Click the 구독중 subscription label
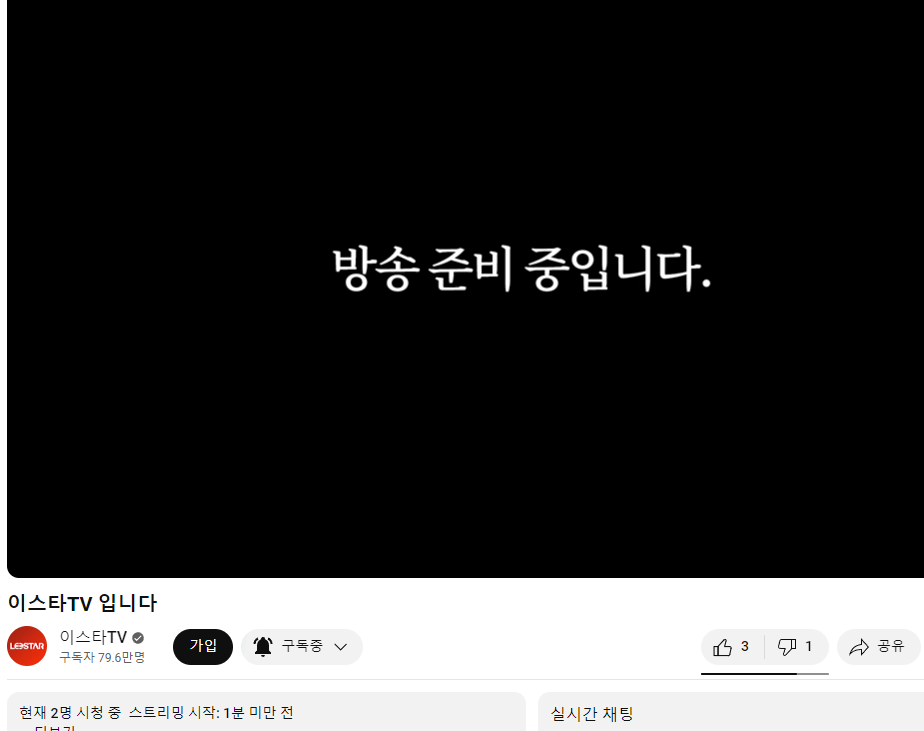Viewport: 924px width, 731px height. tap(302, 646)
